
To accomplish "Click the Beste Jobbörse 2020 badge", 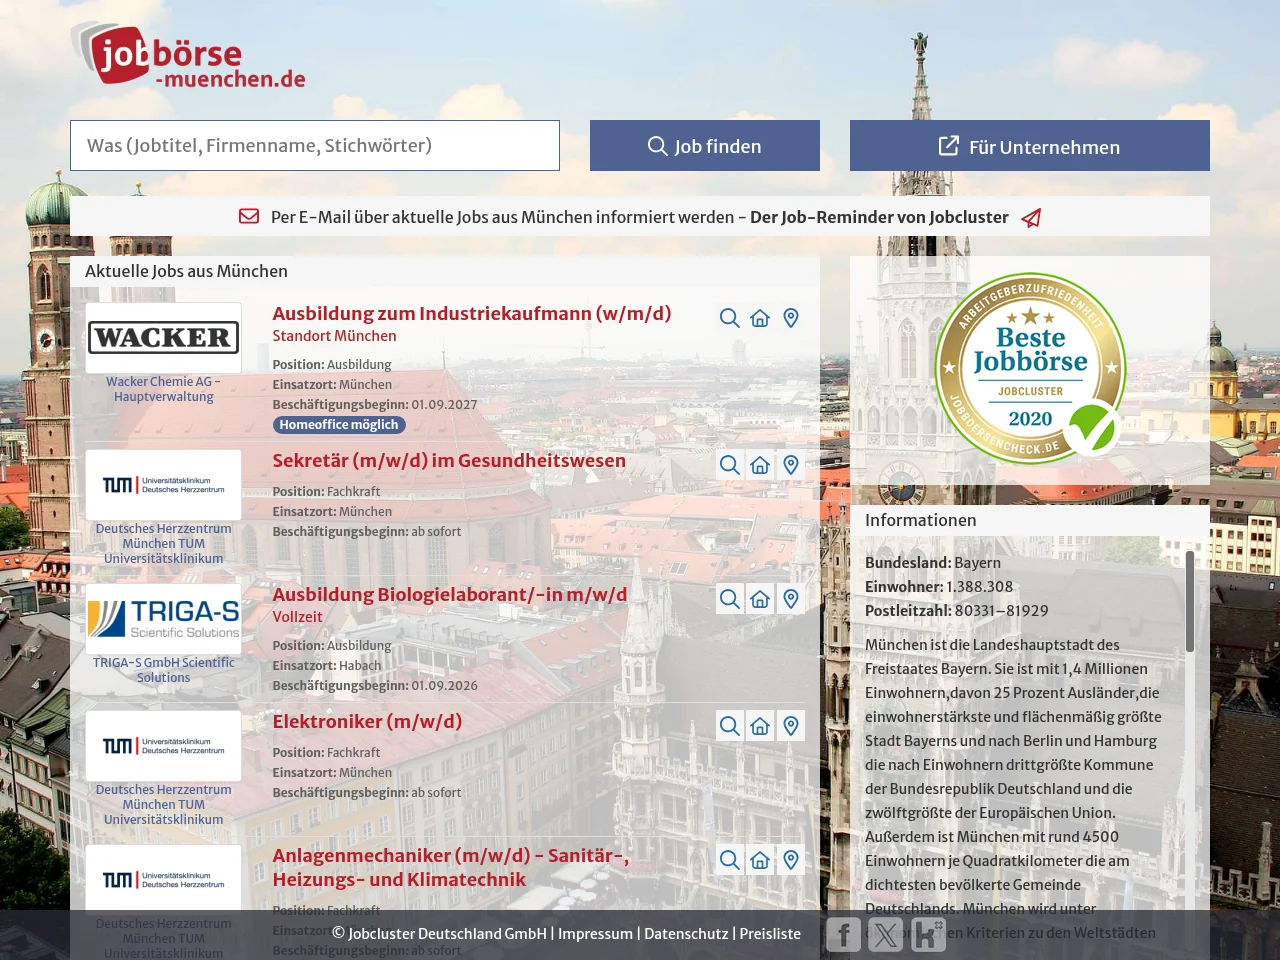I will coord(1030,368).
